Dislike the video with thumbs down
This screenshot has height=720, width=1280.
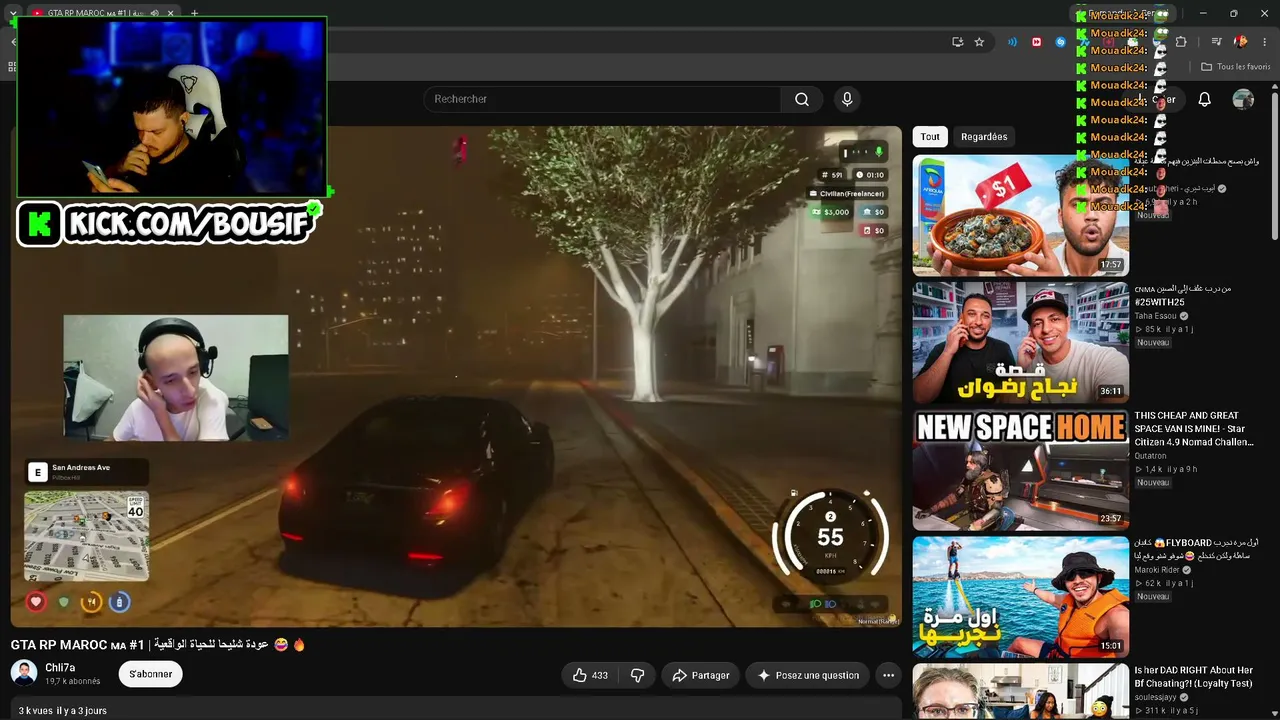pos(637,675)
